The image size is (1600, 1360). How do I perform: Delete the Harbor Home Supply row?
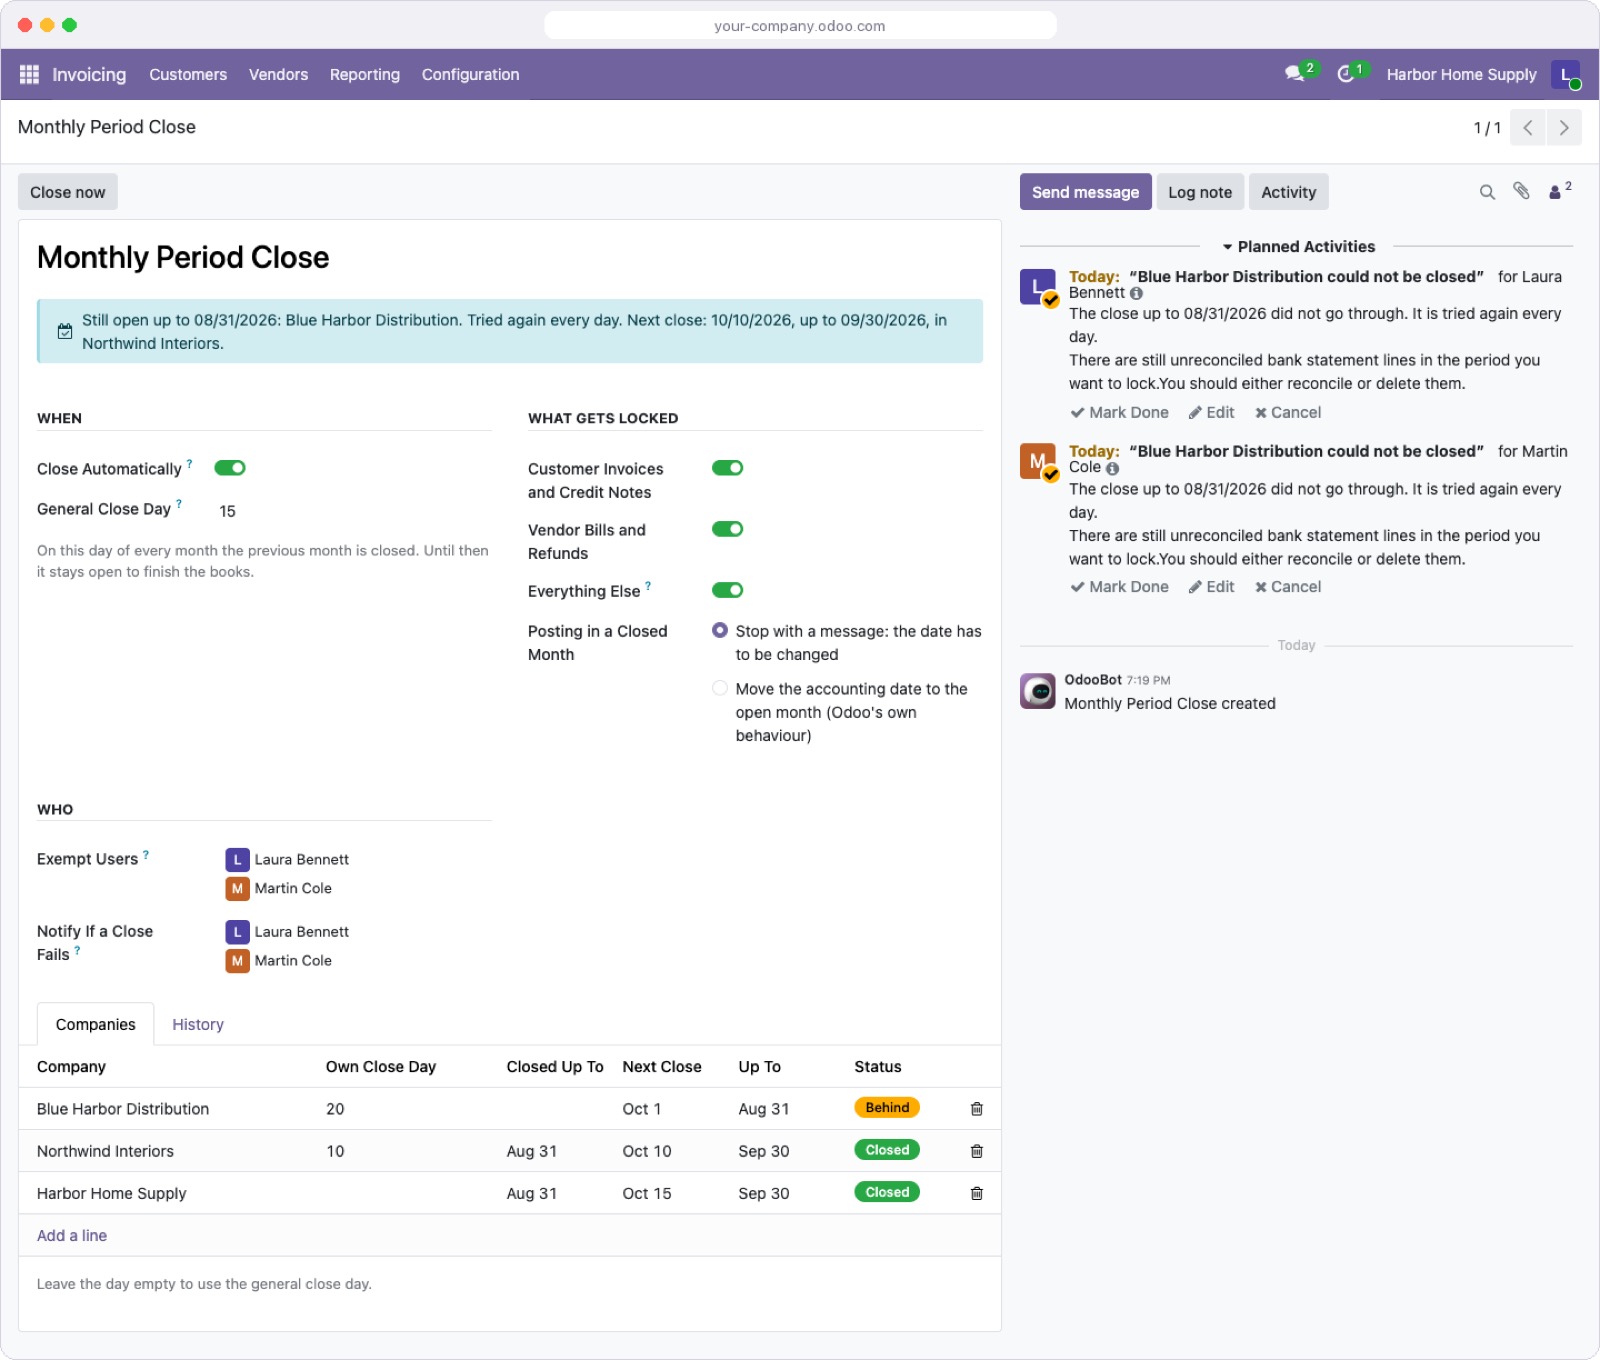click(x=977, y=1193)
